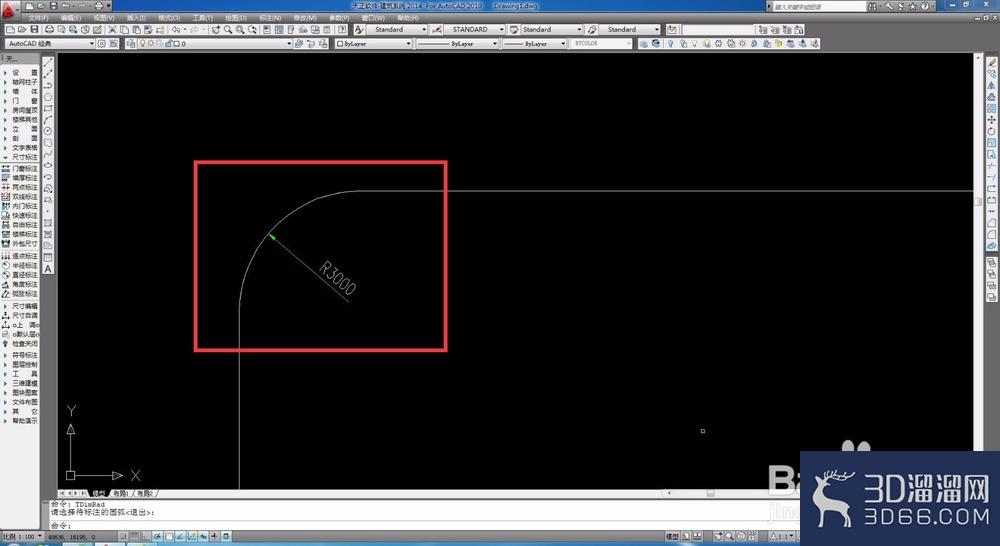1000x546 pixels.
Task: Open the 格式(O) menu
Action: click(x=169, y=18)
